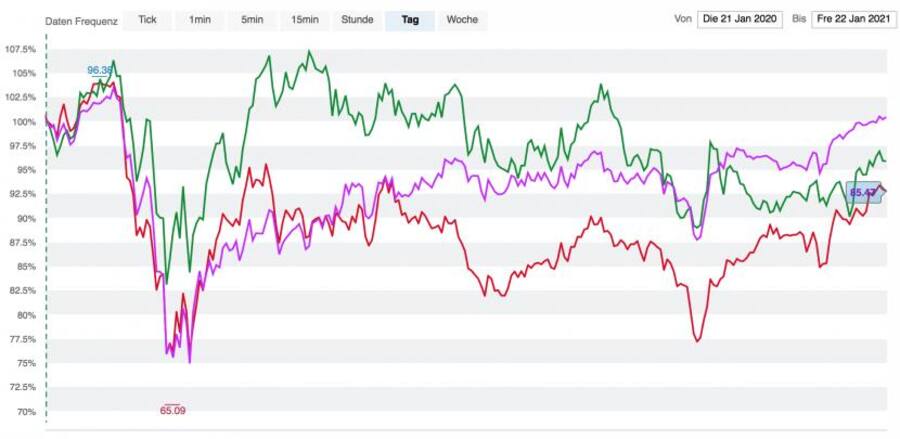
Task: Switch frequency to 1min
Action: pyautogui.click(x=198, y=20)
